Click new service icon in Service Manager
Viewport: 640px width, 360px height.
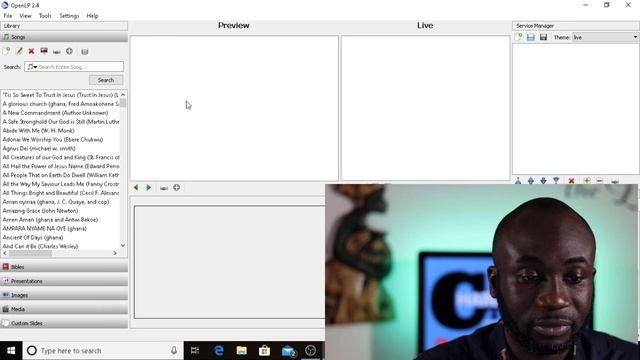[x=518, y=37]
